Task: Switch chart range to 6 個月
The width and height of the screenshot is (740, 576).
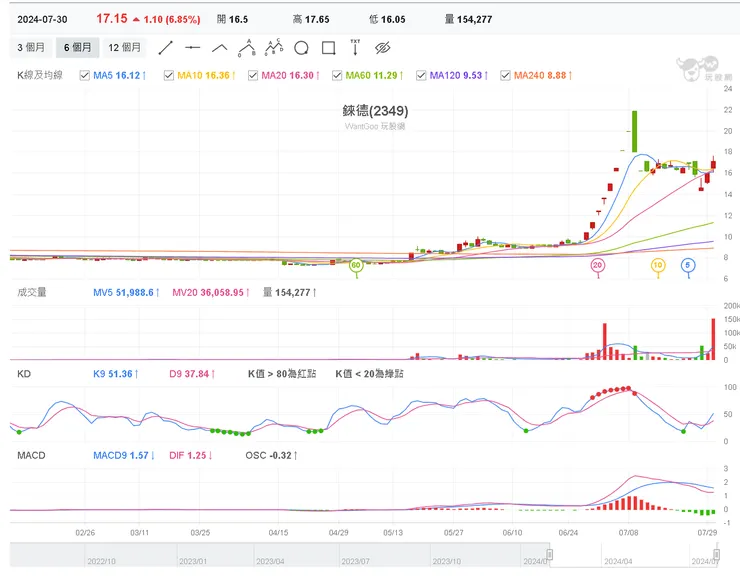Action: [x=77, y=48]
